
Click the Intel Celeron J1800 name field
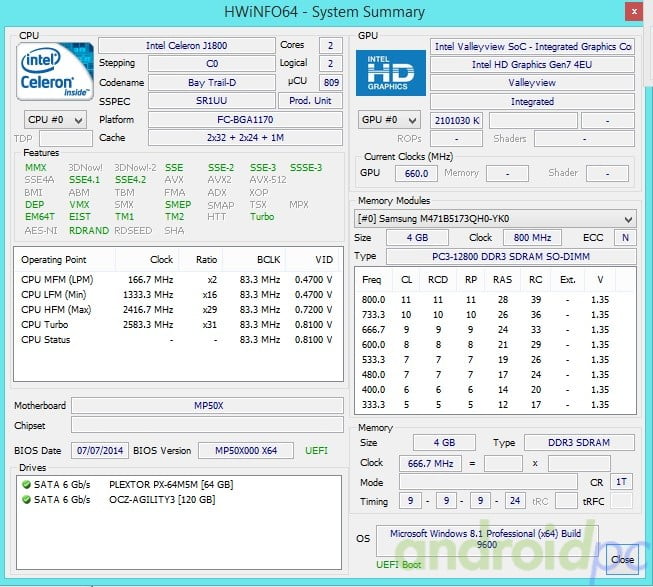[x=187, y=45]
